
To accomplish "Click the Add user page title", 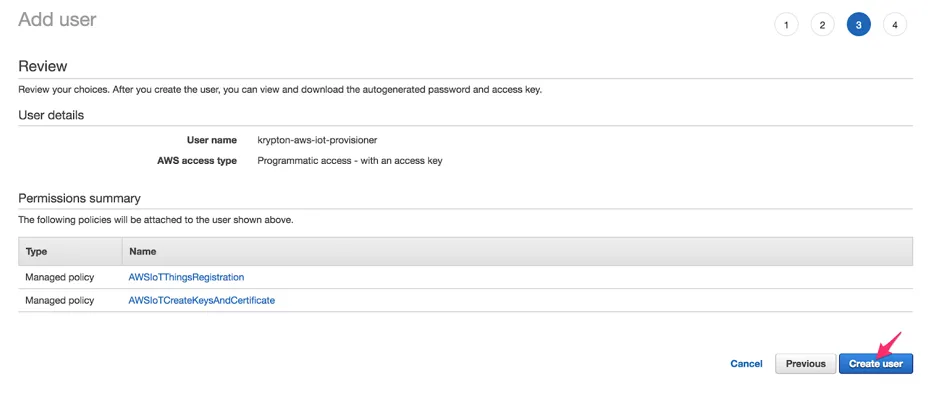I will pos(57,19).
